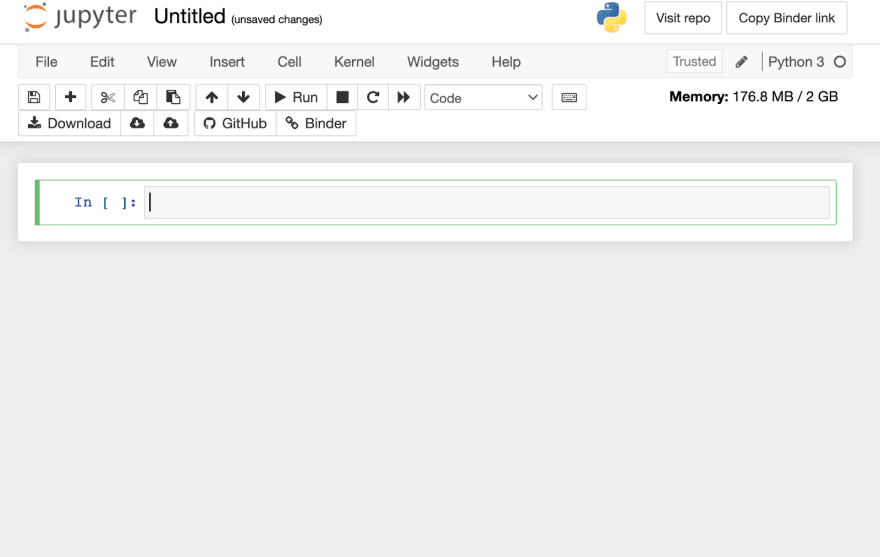Screen dimensions: 880x557
Task: Click the cloud download icon
Action: (137, 123)
